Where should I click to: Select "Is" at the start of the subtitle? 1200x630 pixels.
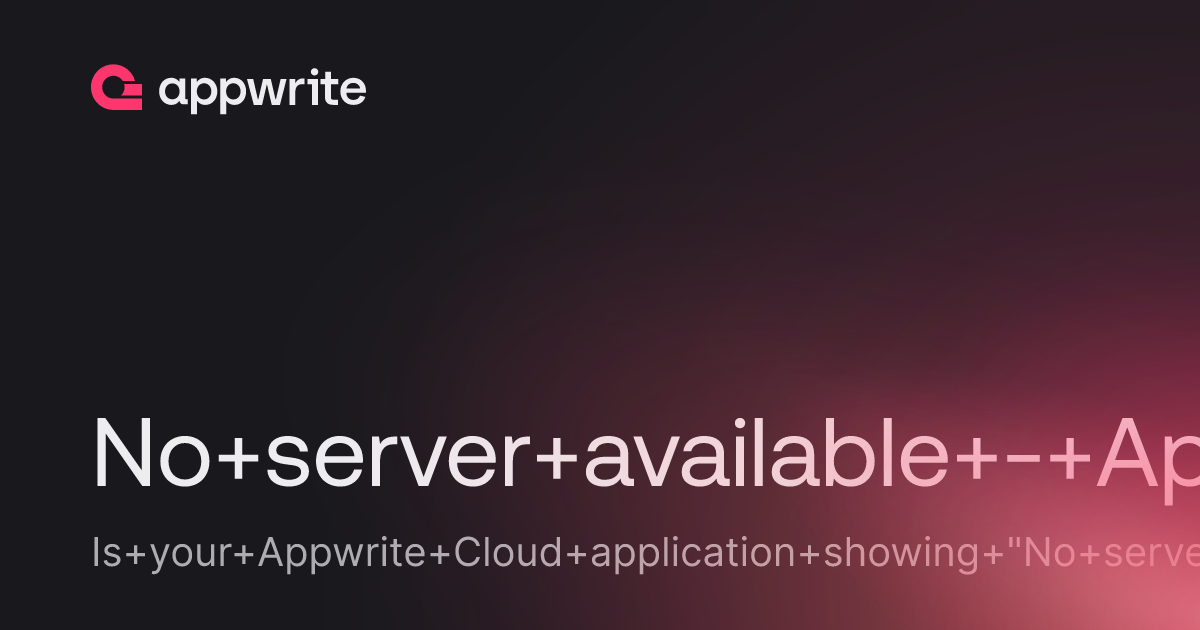(106, 553)
